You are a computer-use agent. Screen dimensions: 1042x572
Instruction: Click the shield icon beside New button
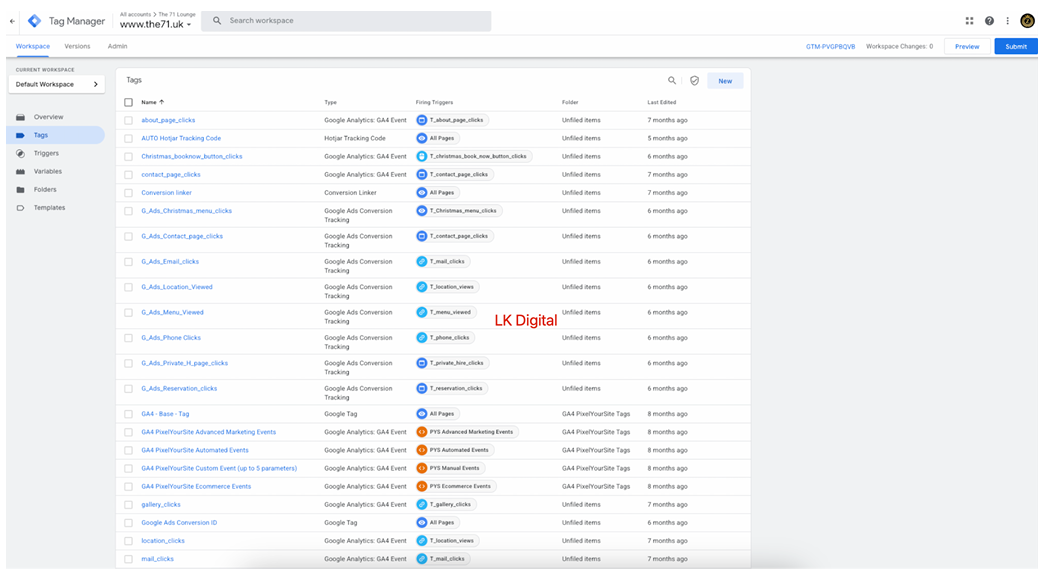click(x=694, y=80)
